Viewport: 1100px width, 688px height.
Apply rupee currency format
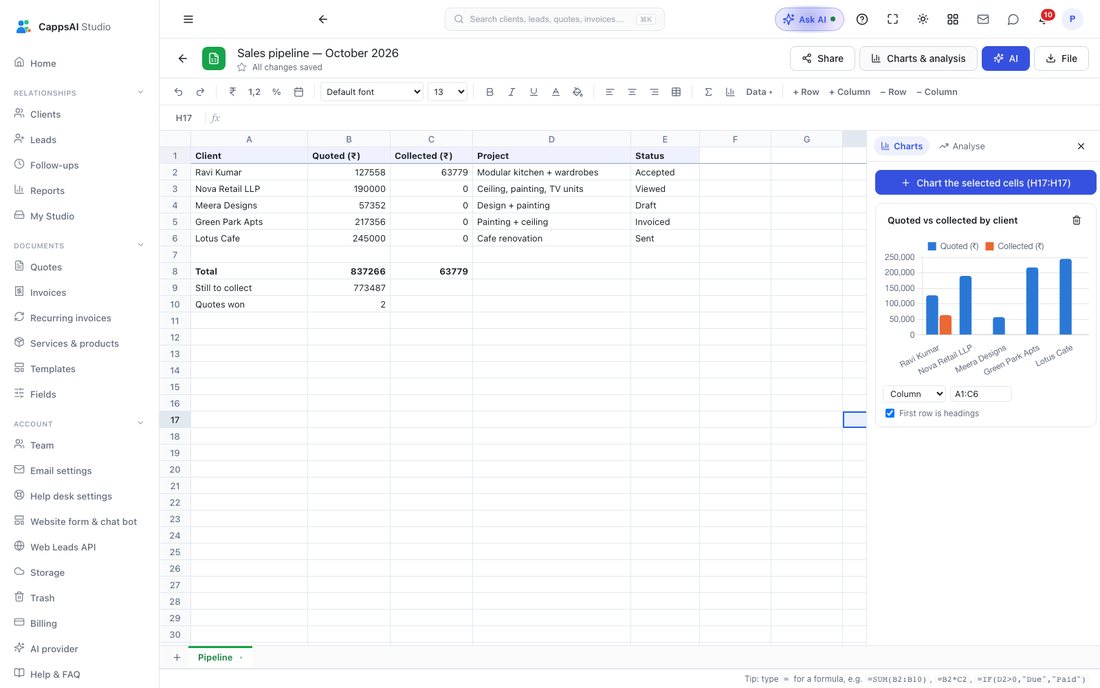coord(232,92)
